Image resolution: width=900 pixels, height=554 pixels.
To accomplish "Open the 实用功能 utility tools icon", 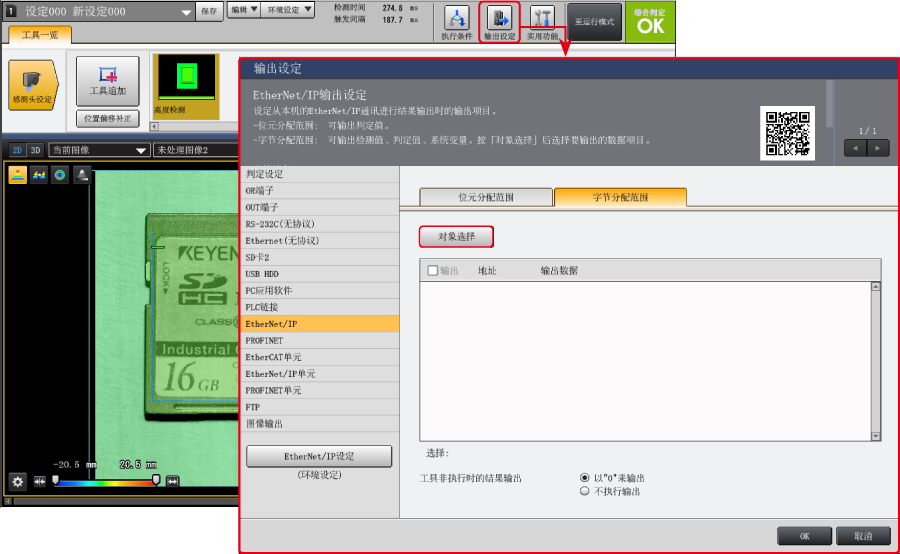I will pos(542,21).
